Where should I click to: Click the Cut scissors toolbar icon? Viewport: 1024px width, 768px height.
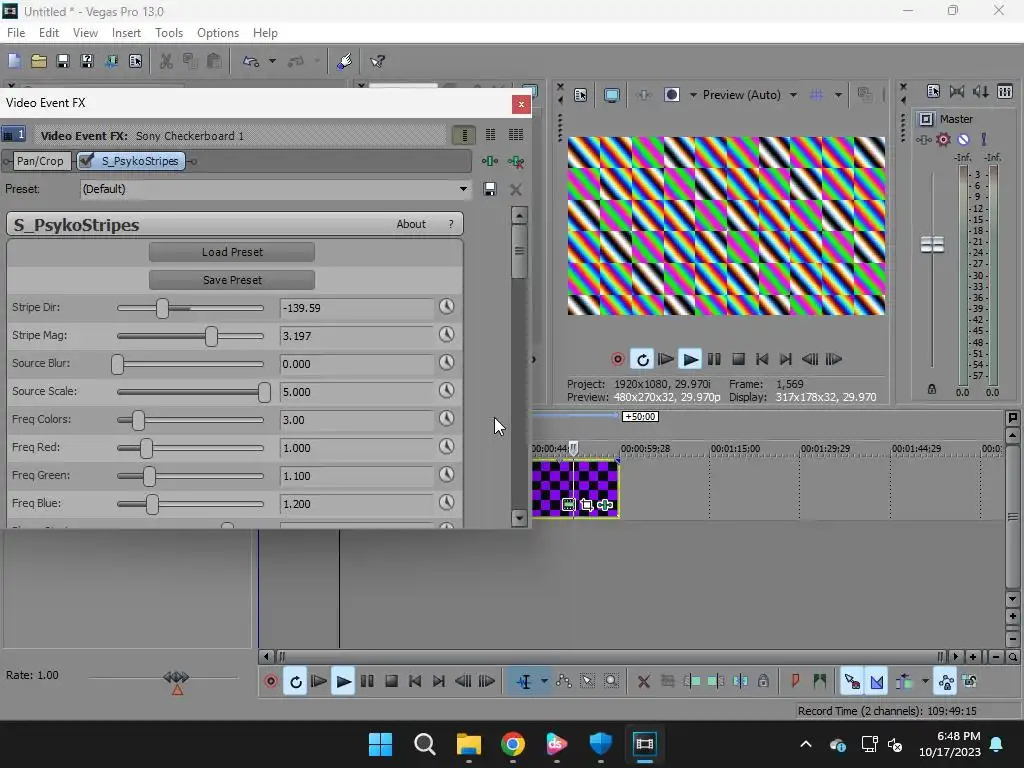click(167, 61)
